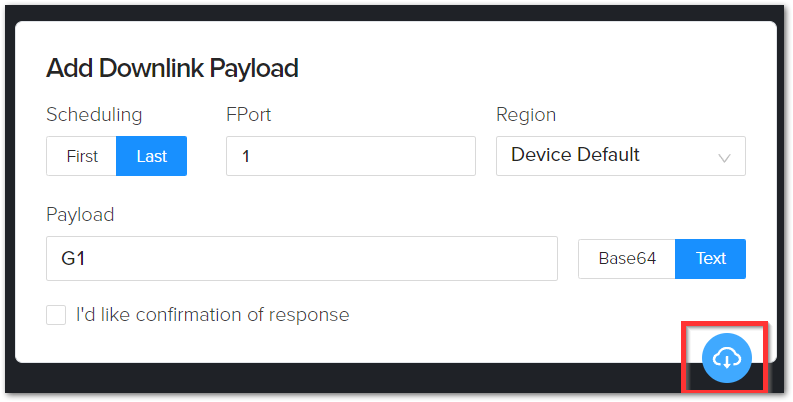Click the 'I'd like confirmation of response' label
The height and width of the screenshot is (402, 793).
[x=212, y=315]
